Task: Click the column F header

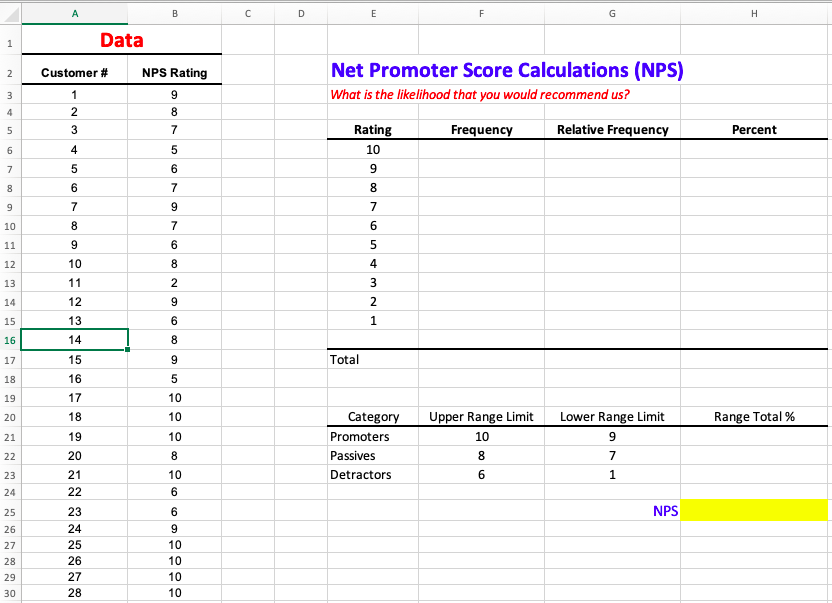Action: click(481, 13)
